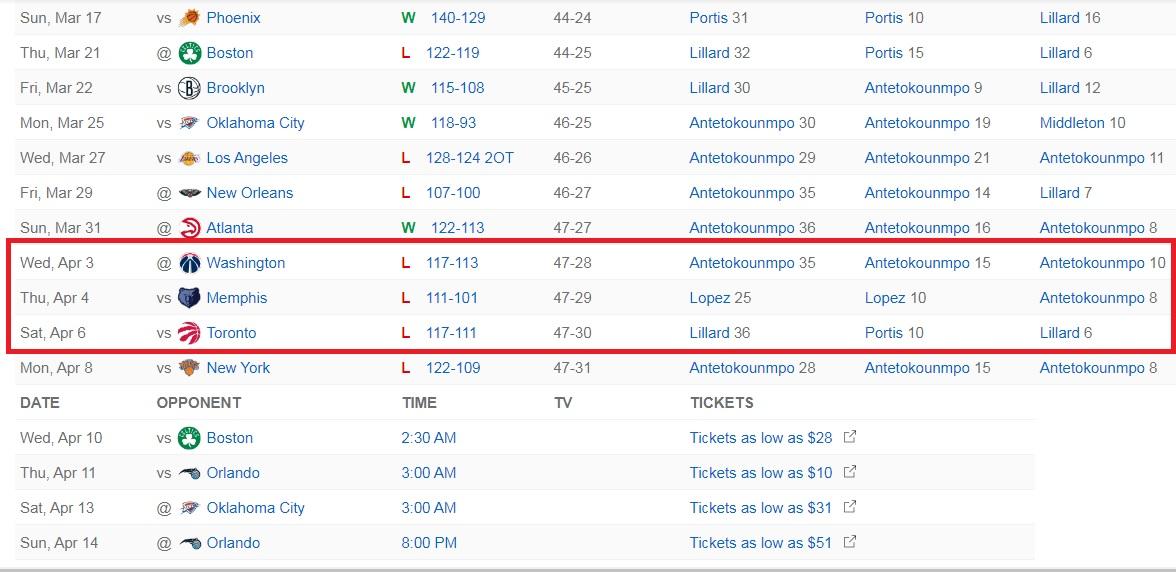Click the Washington Wizards team logo

(189, 263)
